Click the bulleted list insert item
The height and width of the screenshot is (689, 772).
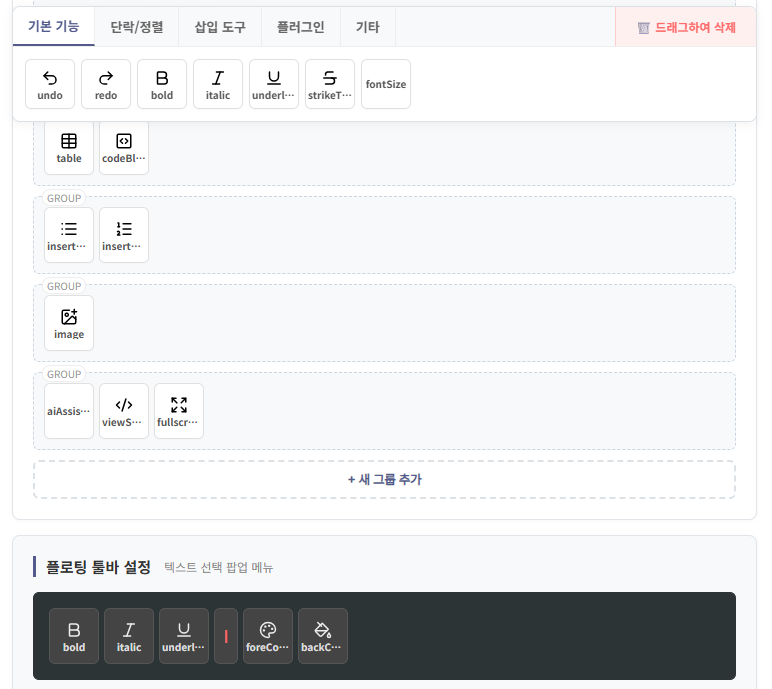69,235
